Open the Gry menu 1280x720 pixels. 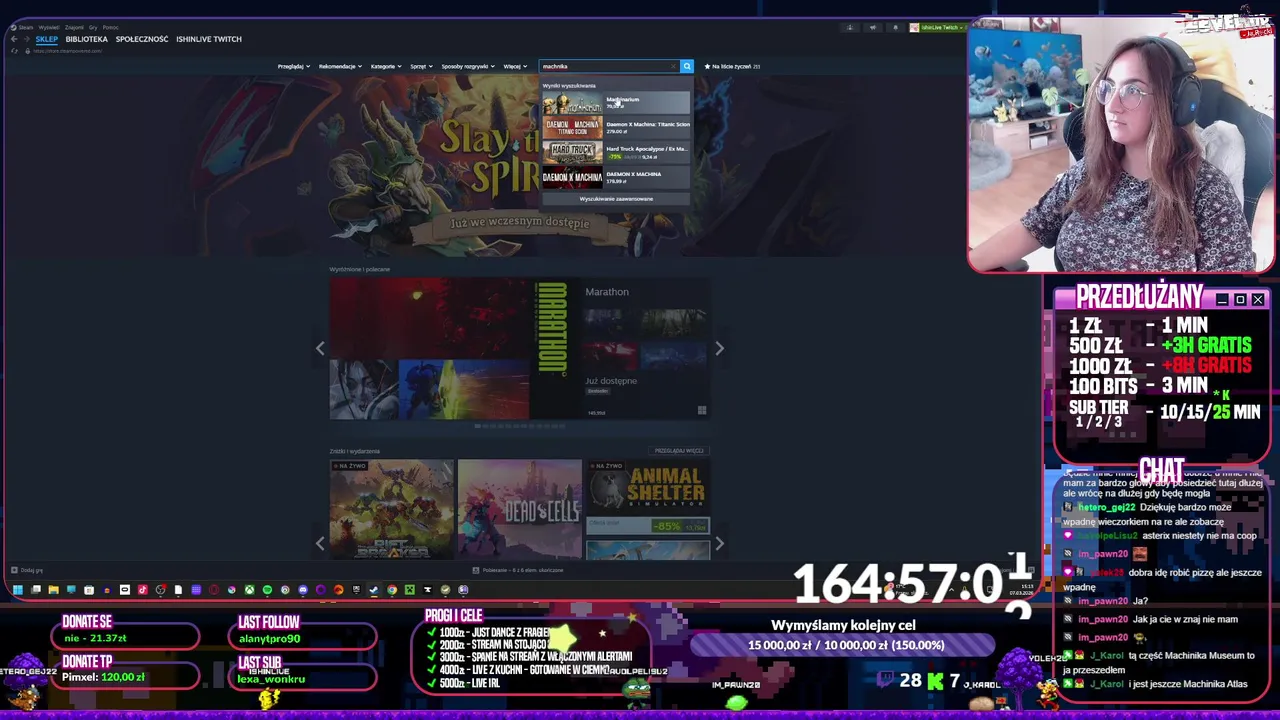(93, 27)
